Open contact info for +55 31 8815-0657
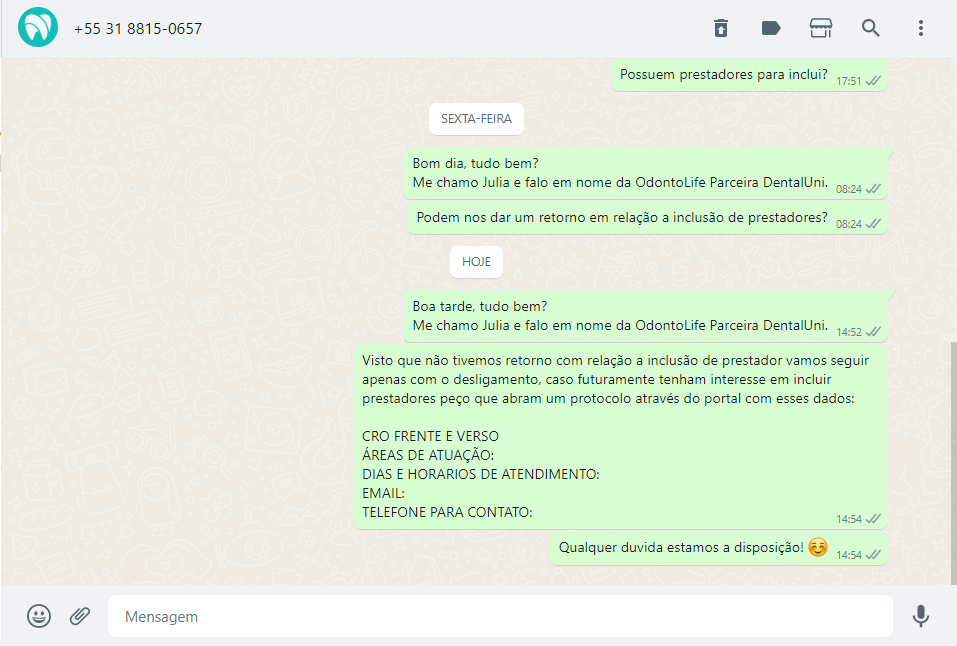The image size is (957, 646). pyautogui.click(x=138, y=29)
